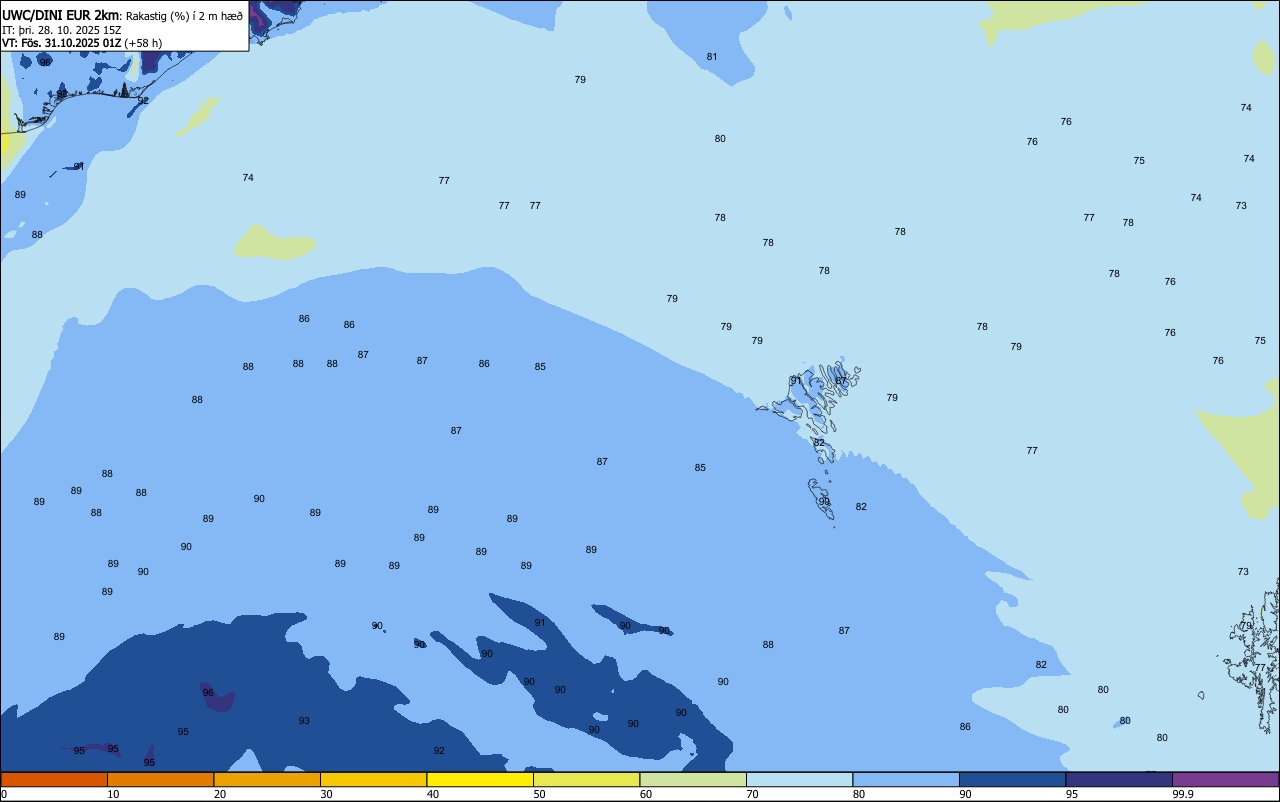Image resolution: width=1280 pixels, height=802 pixels.
Task: Click the 70–80 pale blue legend swatch
Action: pos(799,779)
